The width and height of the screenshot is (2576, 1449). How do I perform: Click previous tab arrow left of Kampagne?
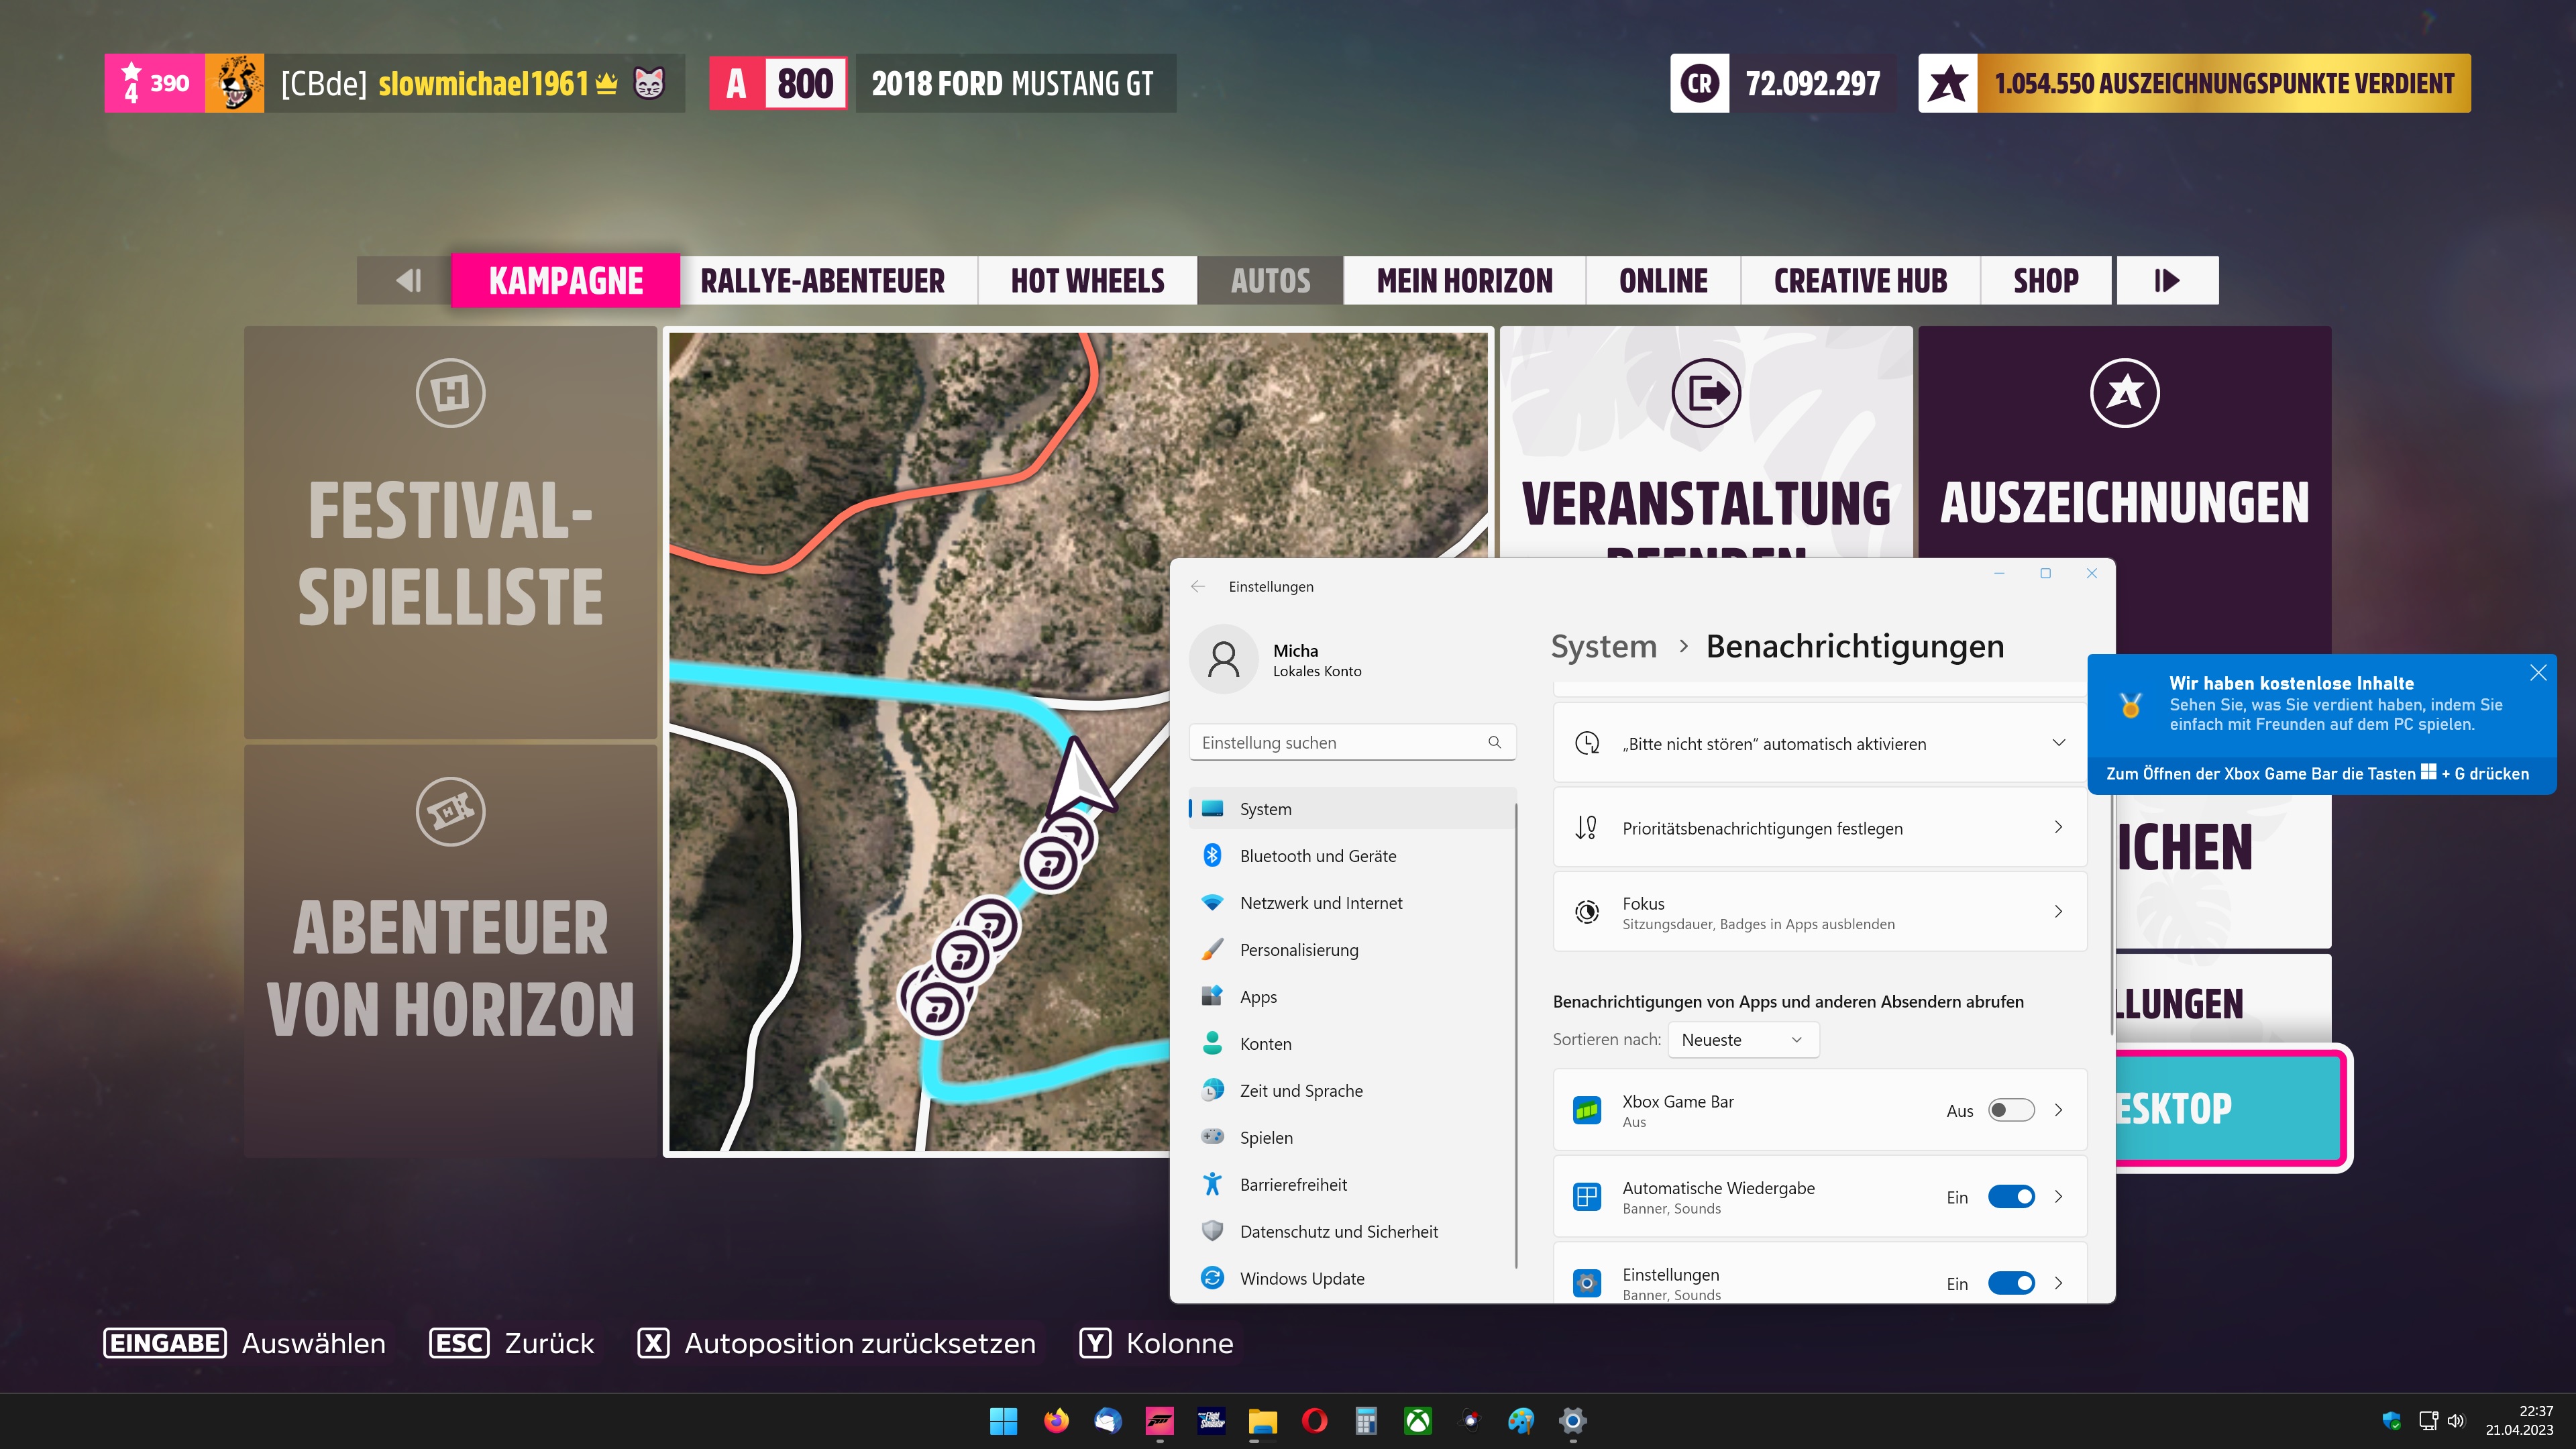click(407, 281)
